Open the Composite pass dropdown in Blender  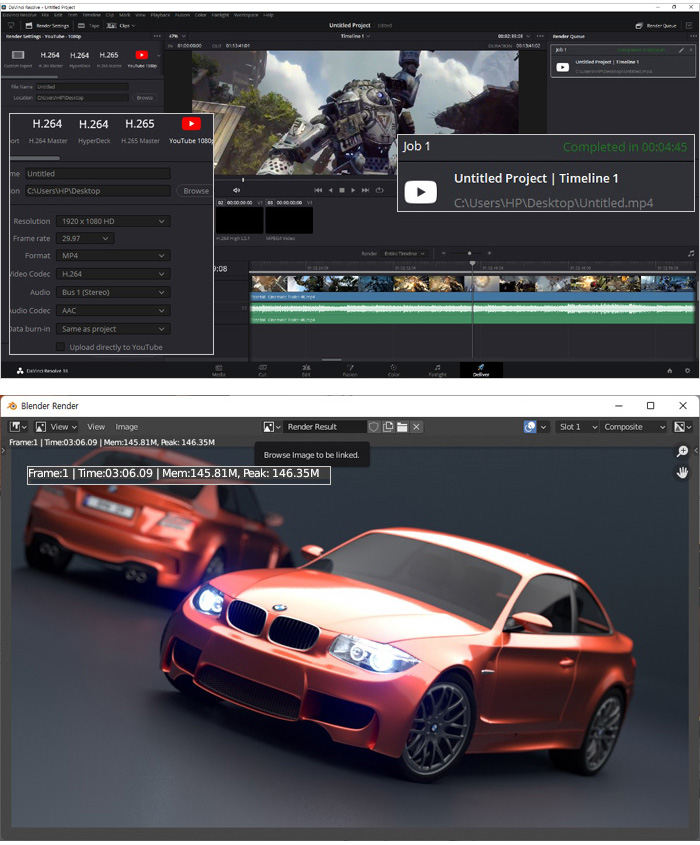634,427
